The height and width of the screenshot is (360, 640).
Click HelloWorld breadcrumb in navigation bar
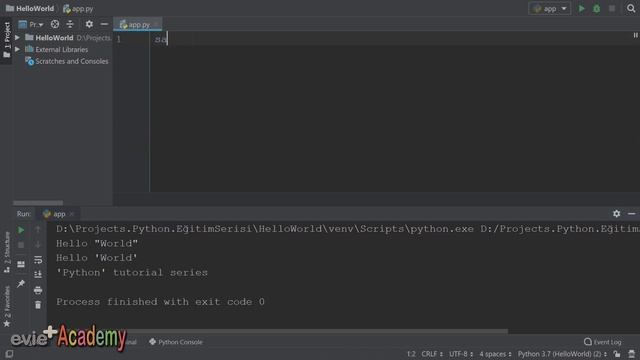(x=30, y=8)
